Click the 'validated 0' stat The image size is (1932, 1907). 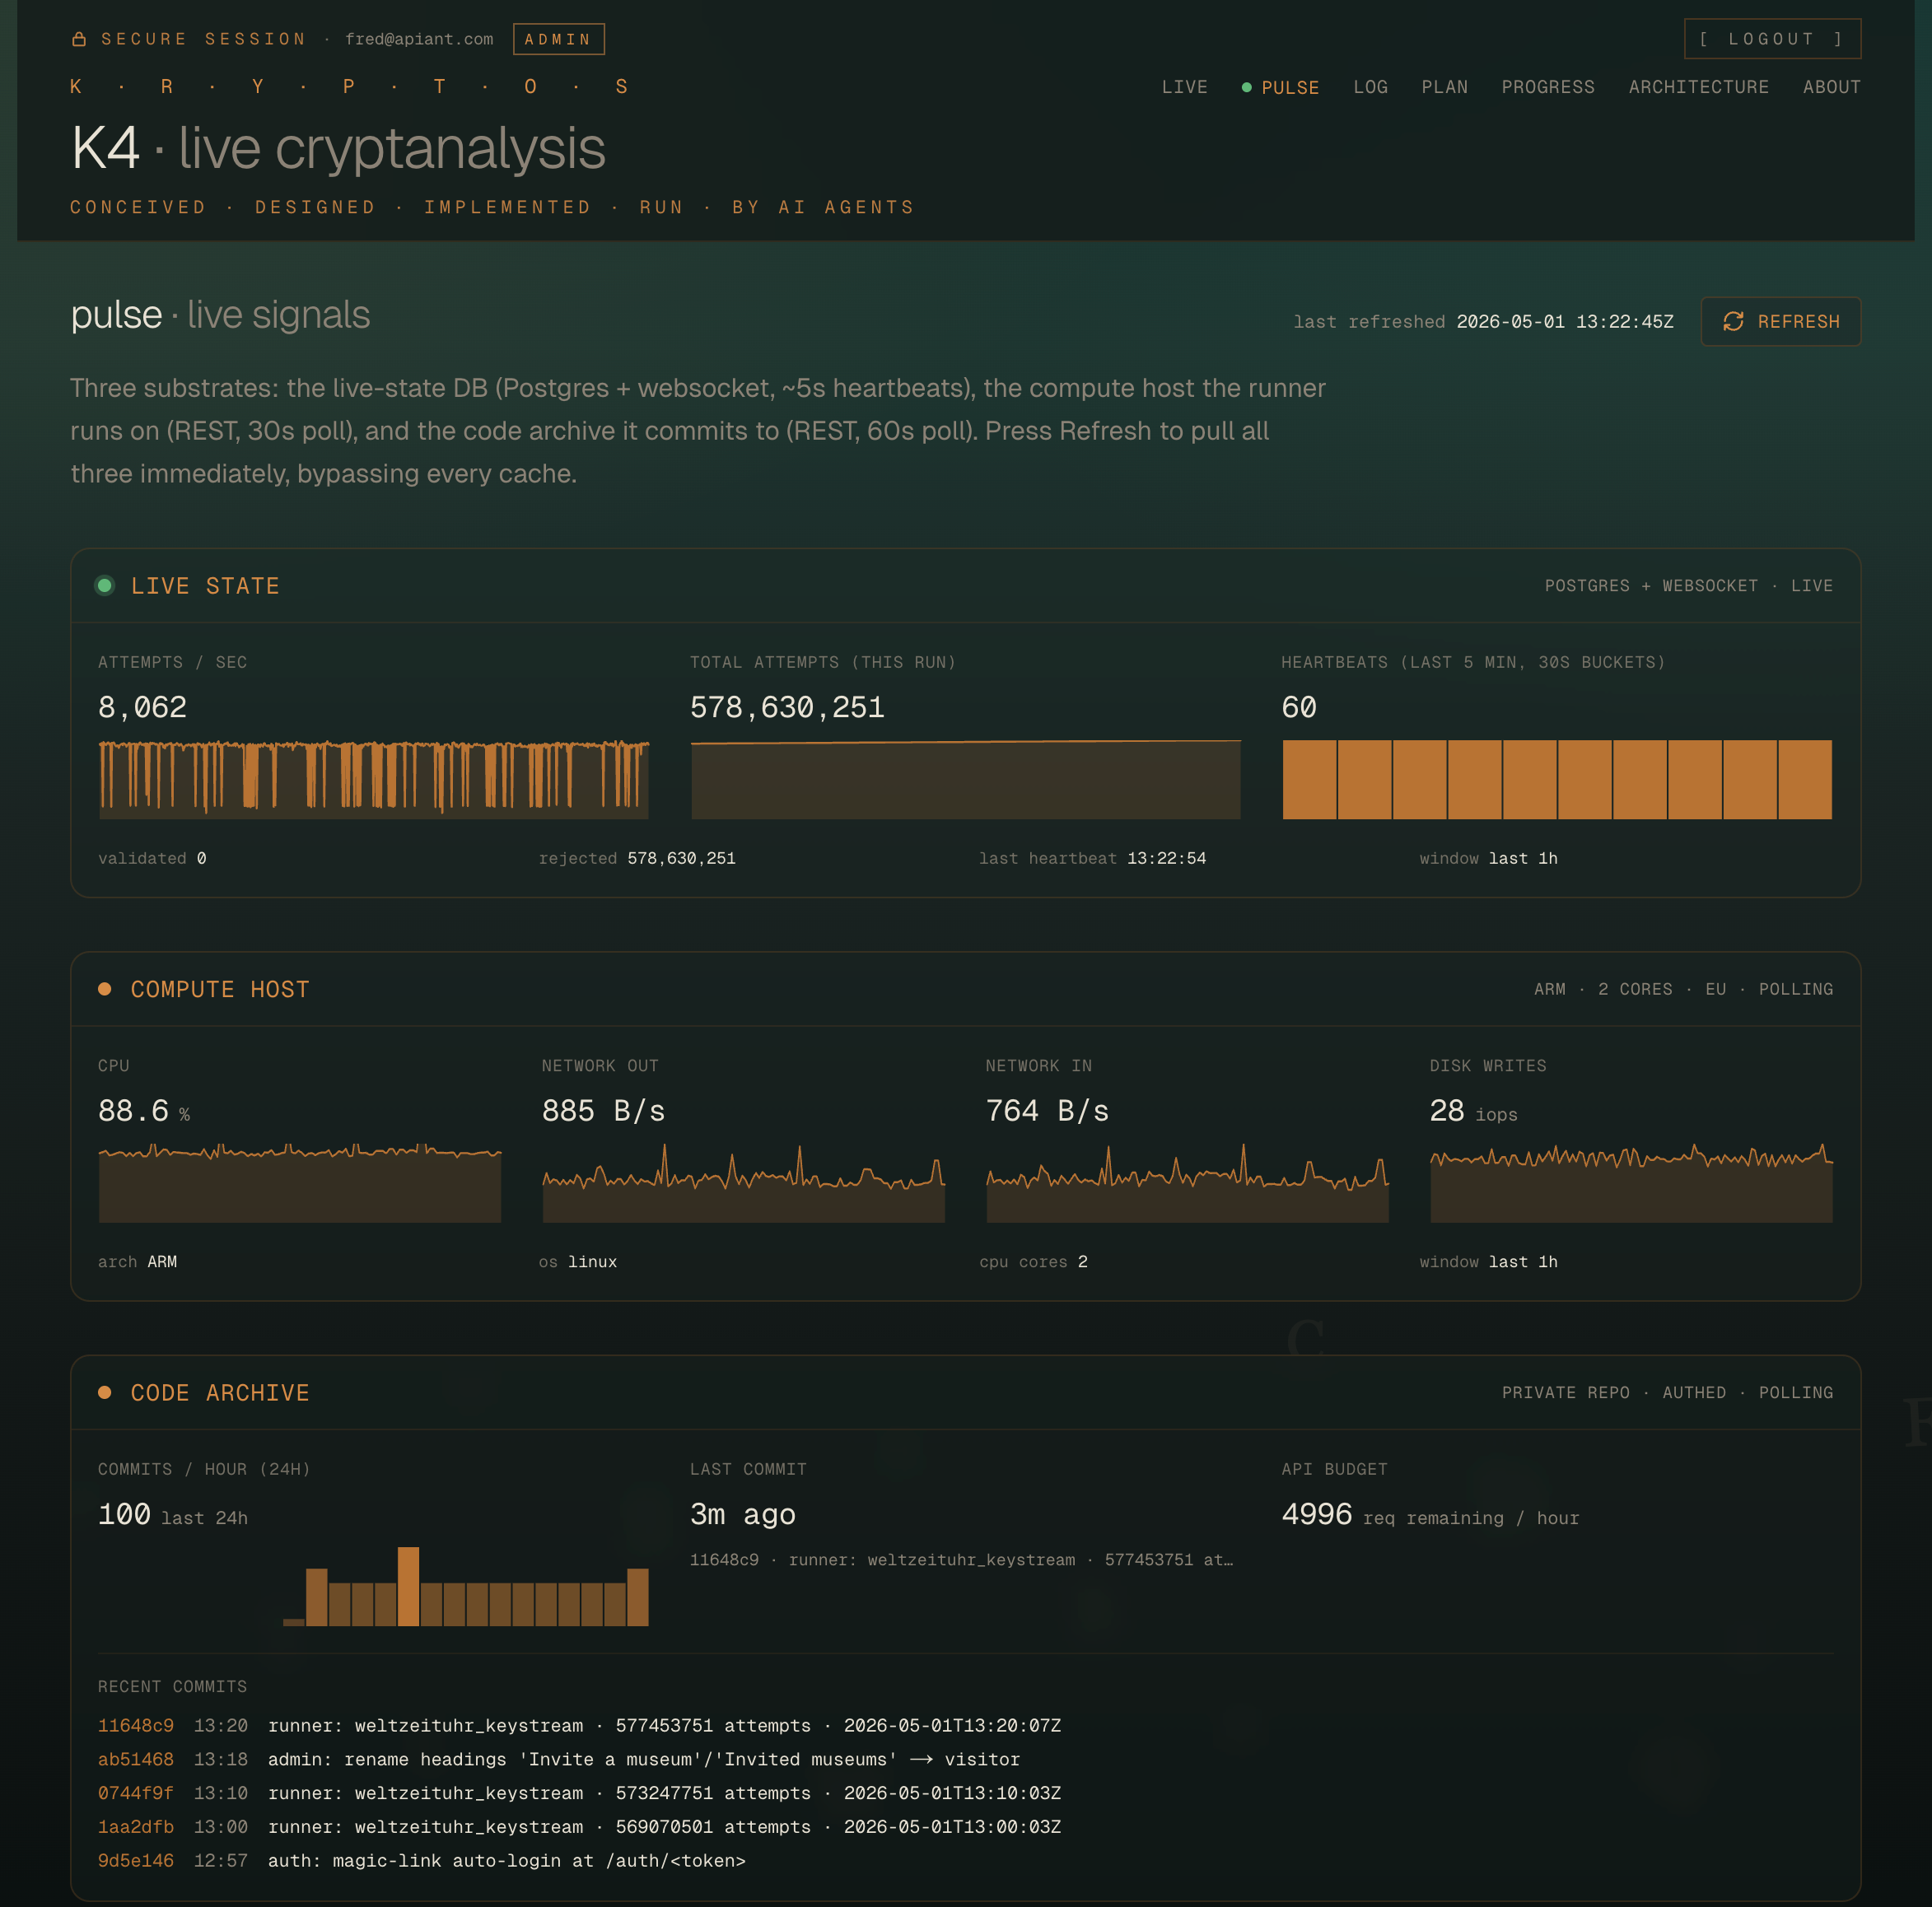(152, 858)
